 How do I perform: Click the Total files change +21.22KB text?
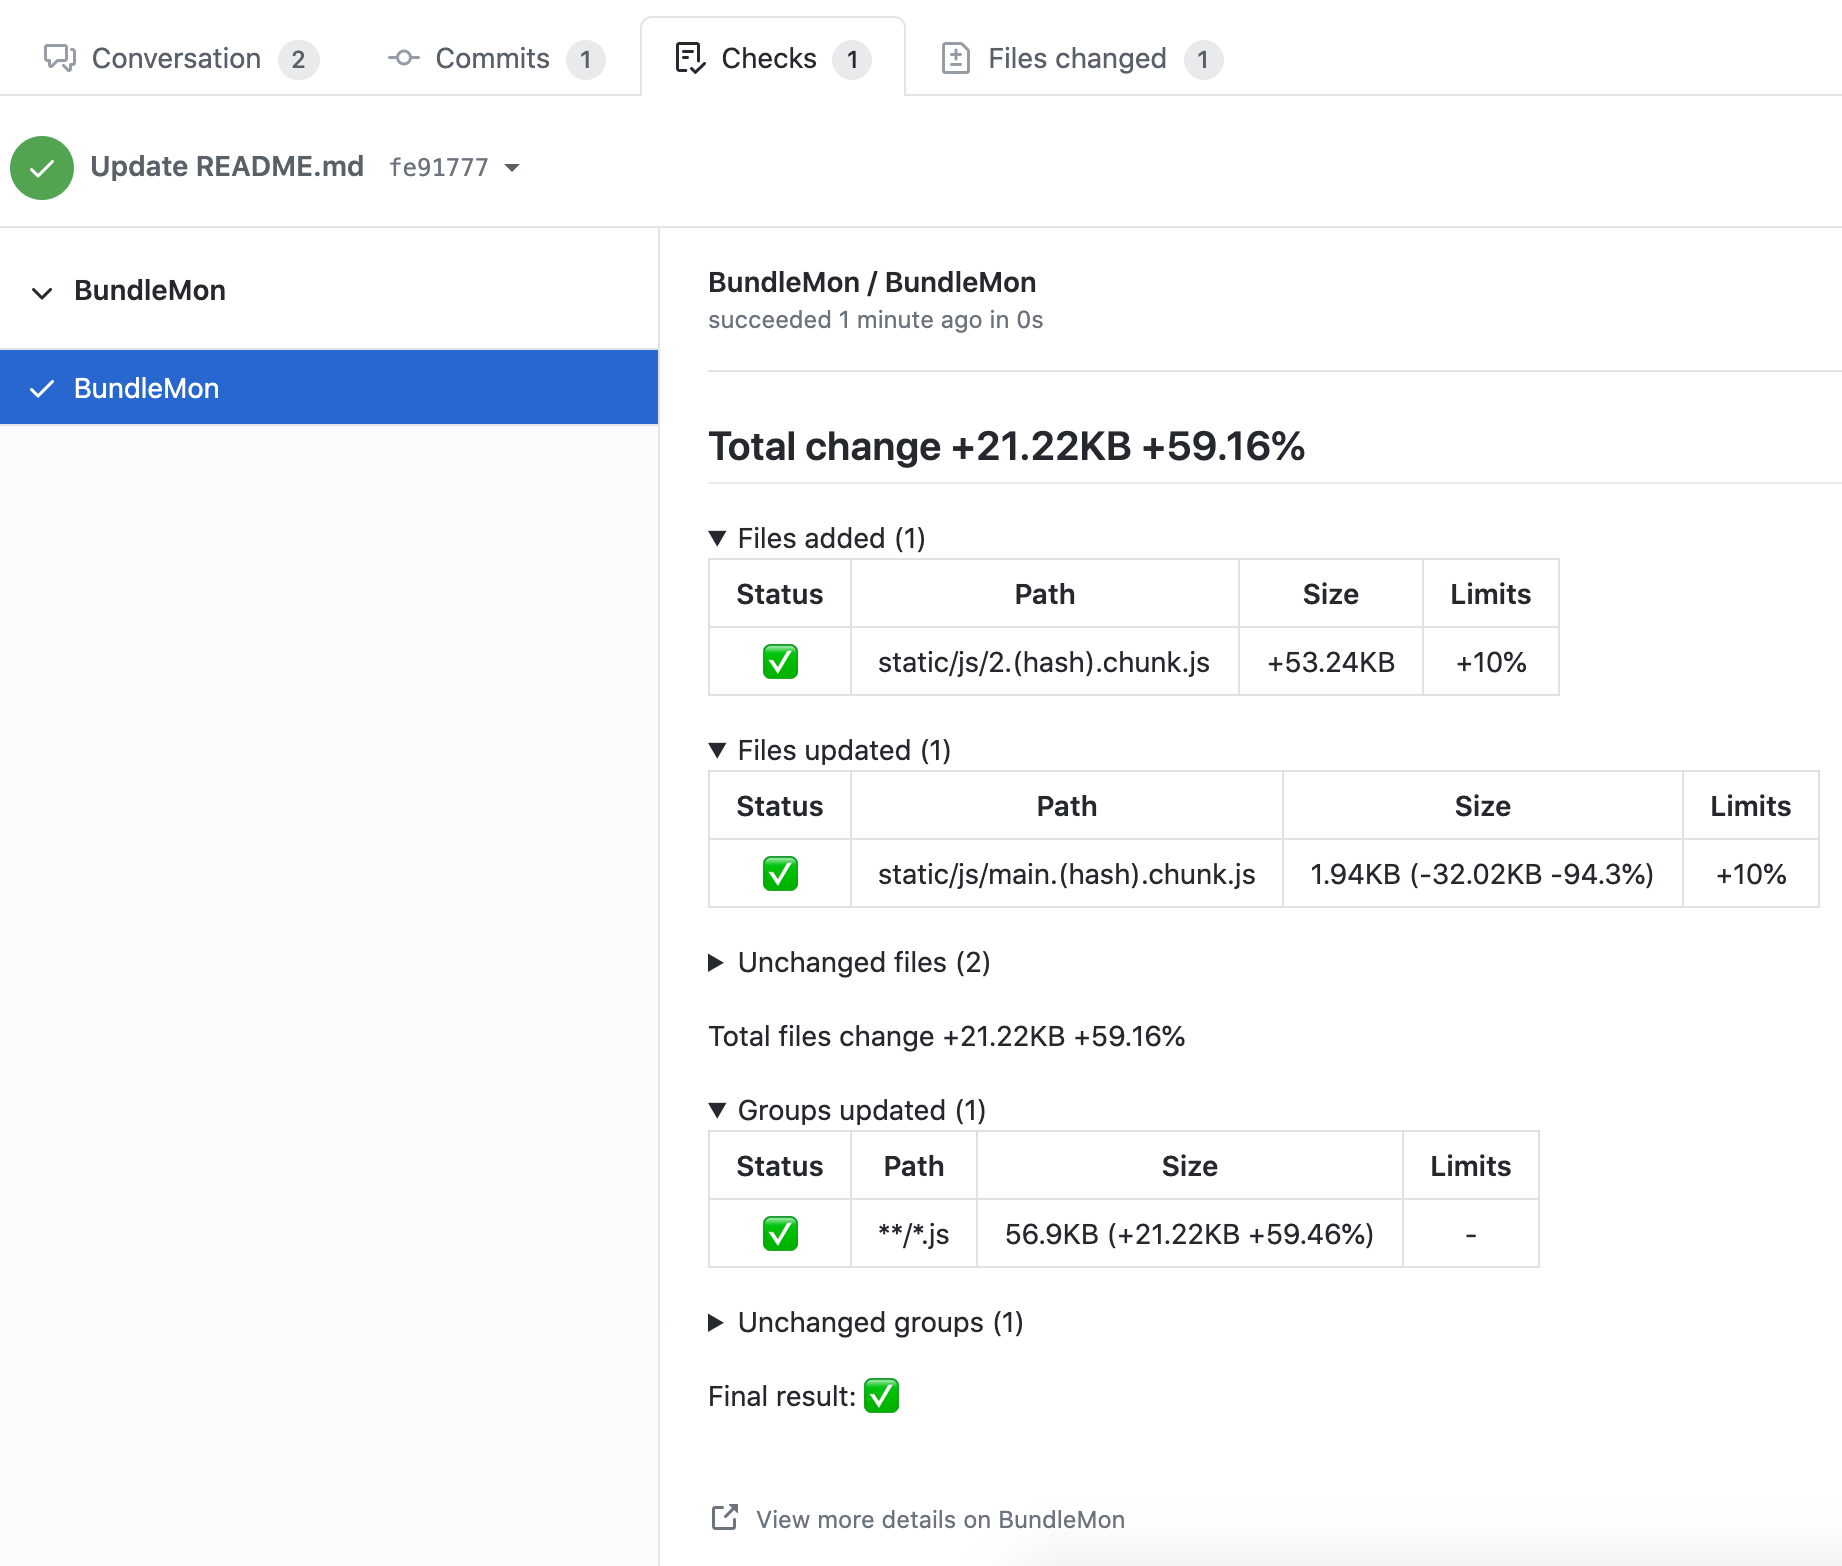(x=946, y=1036)
